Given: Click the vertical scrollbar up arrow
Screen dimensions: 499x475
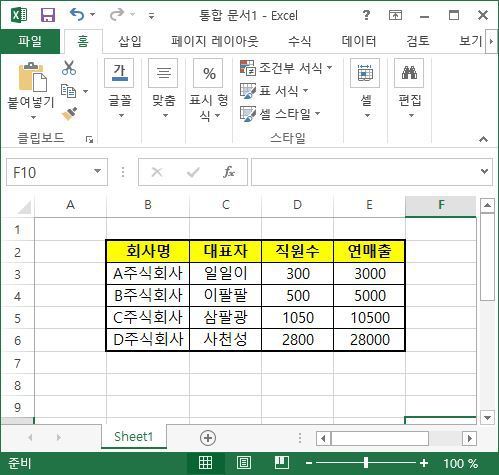Looking at the screenshot, I should pos(487,205).
